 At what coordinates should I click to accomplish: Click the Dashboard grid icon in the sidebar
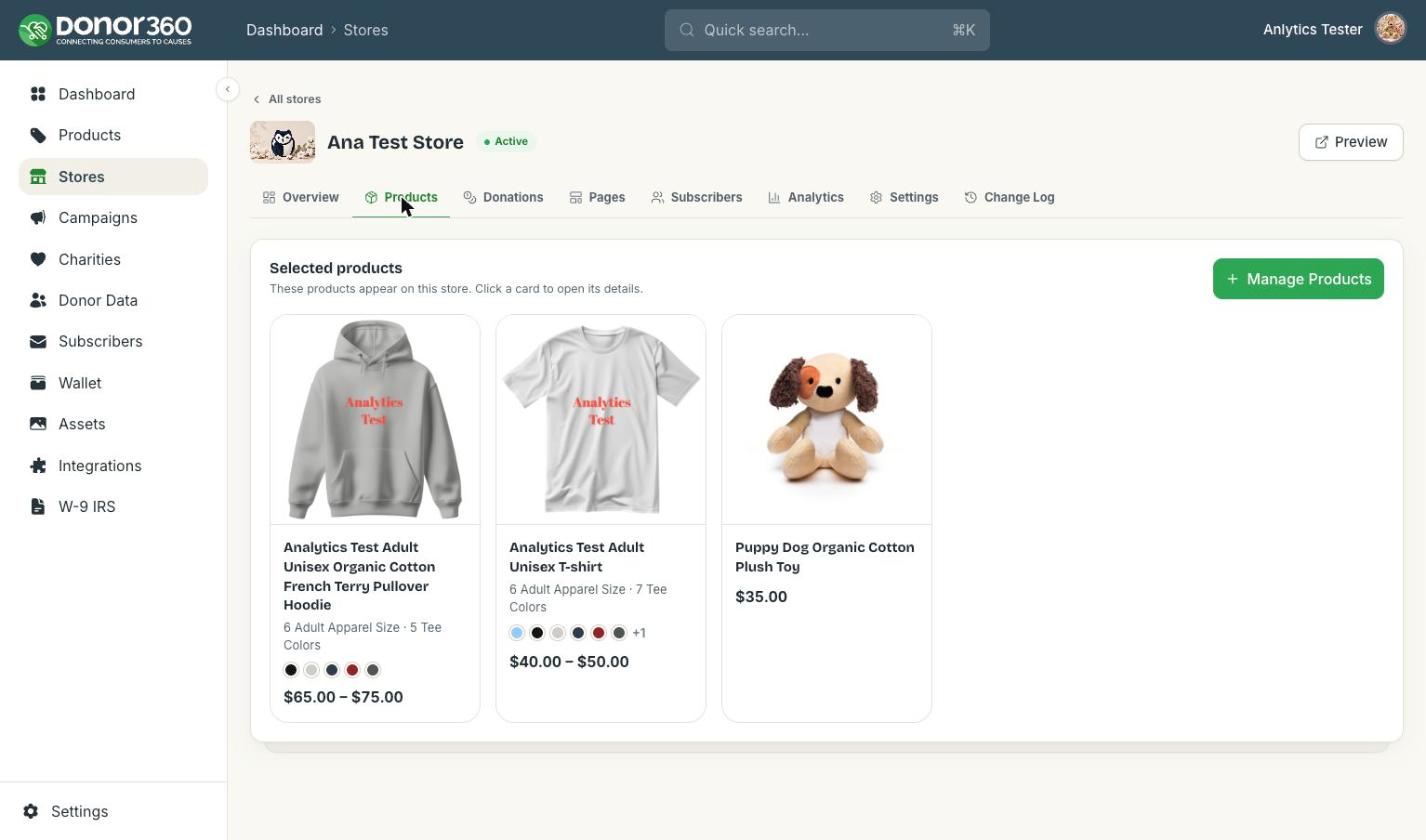(x=38, y=94)
